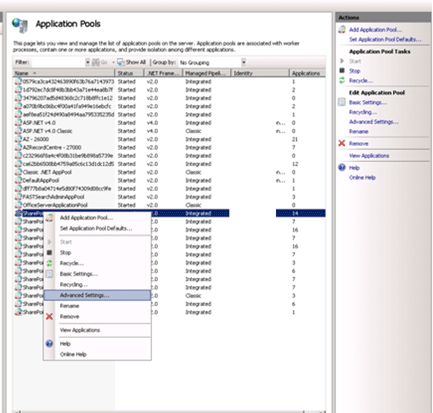
Task: Click Online Help in Actions pane
Action: click(x=362, y=177)
